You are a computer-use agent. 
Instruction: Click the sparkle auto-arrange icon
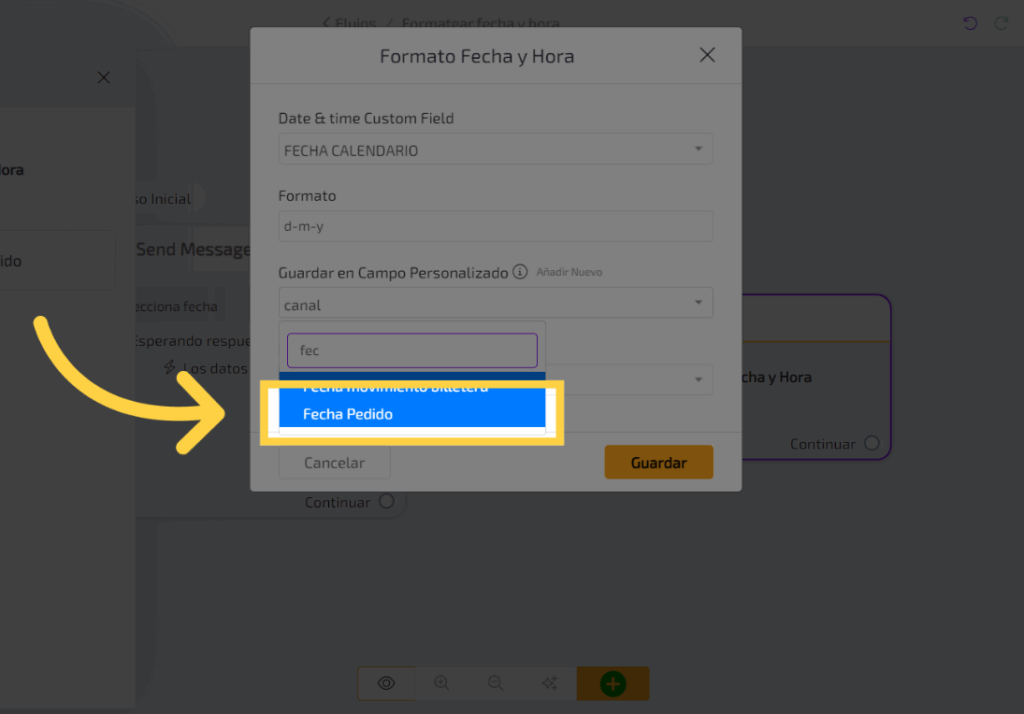point(549,683)
